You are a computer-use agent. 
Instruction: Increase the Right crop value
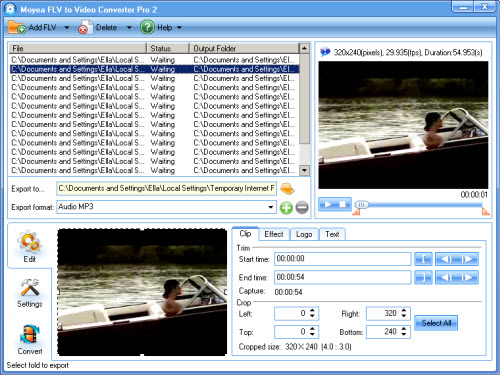[x=404, y=310]
